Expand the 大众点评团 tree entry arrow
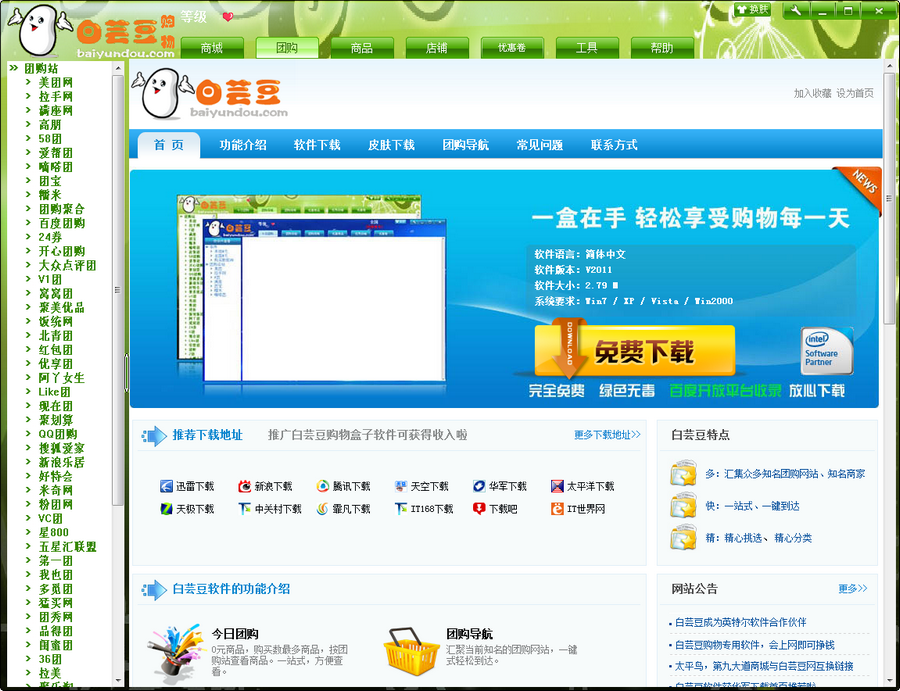Screen dimensions: 900x691 pos(28,265)
